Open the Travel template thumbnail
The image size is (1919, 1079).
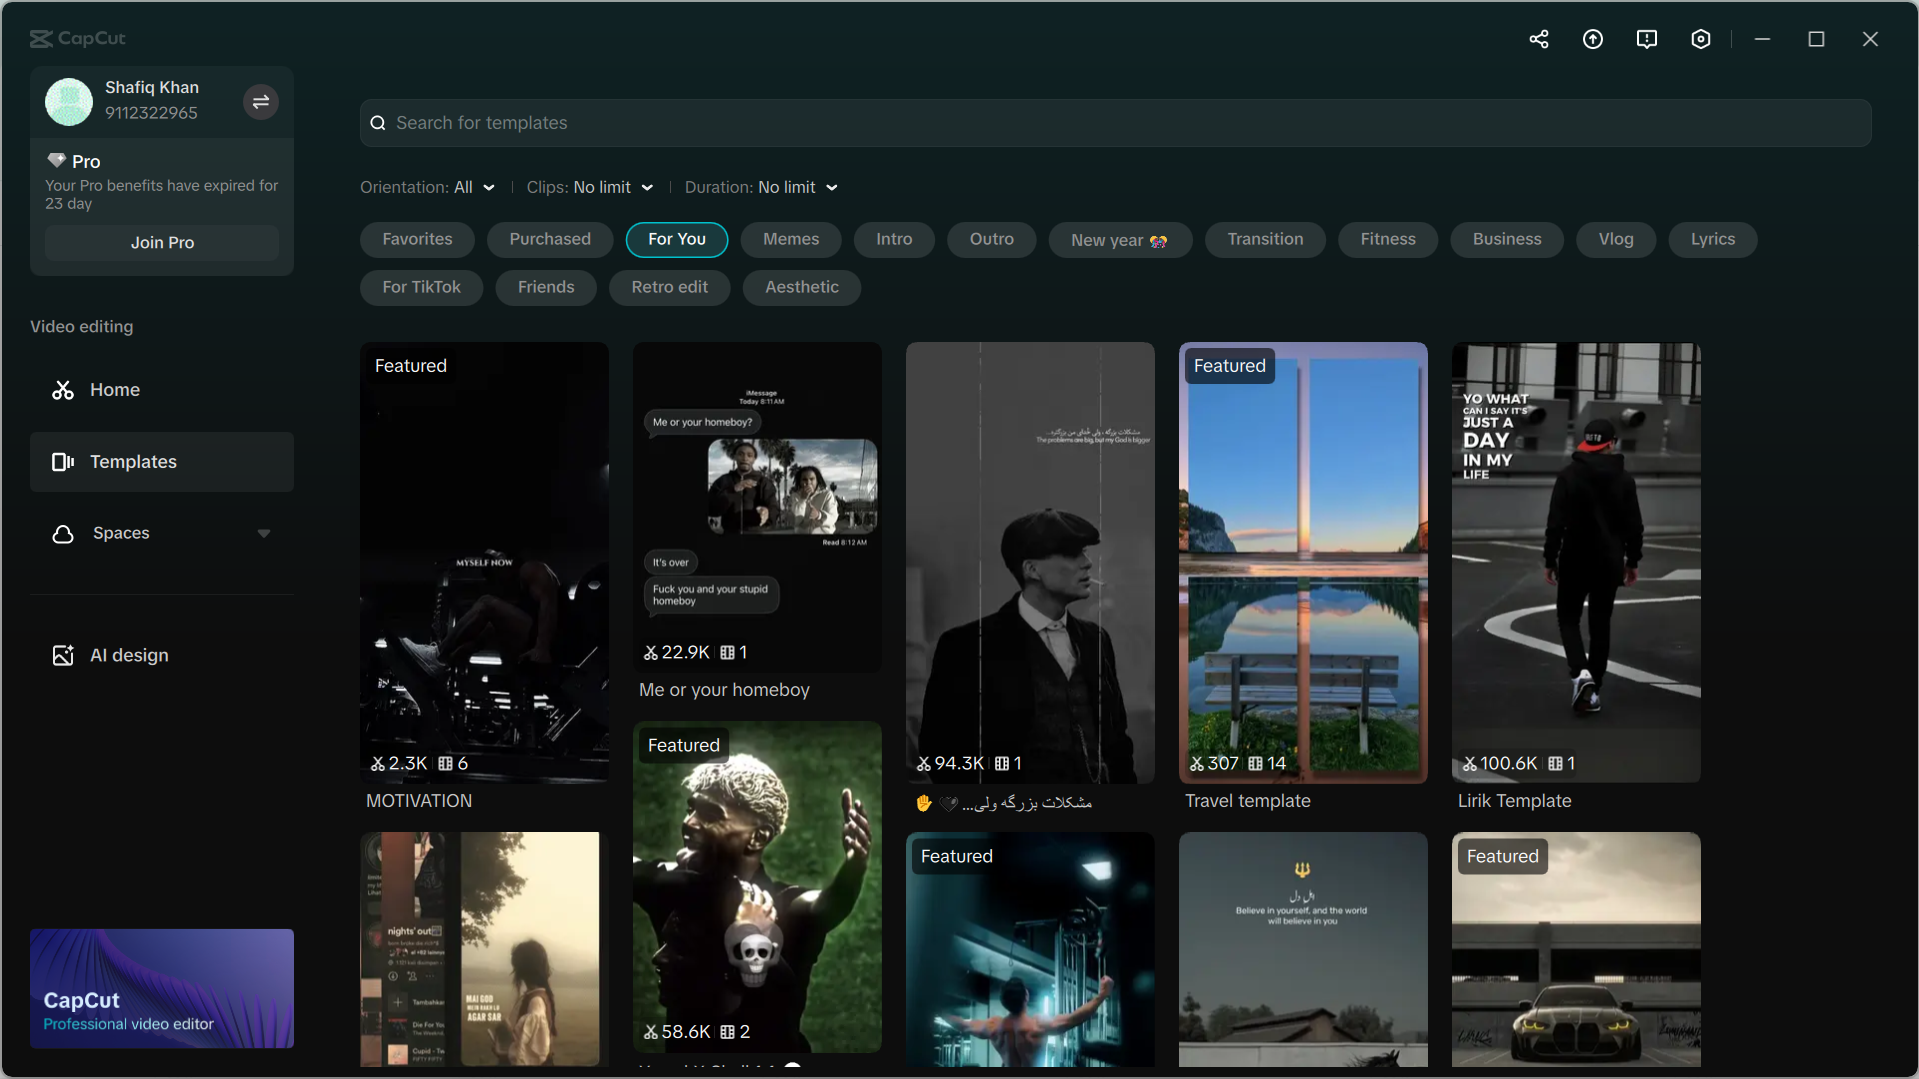point(1302,563)
